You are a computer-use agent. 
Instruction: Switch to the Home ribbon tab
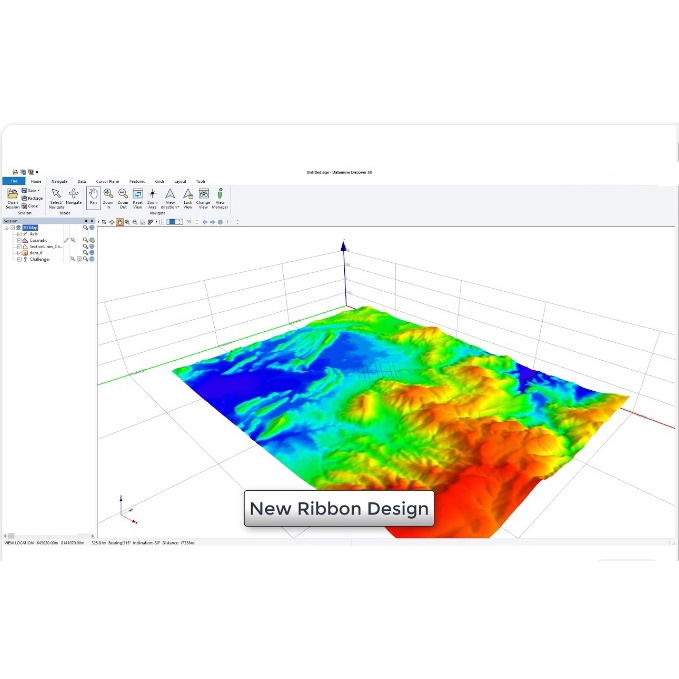(x=36, y=181)
